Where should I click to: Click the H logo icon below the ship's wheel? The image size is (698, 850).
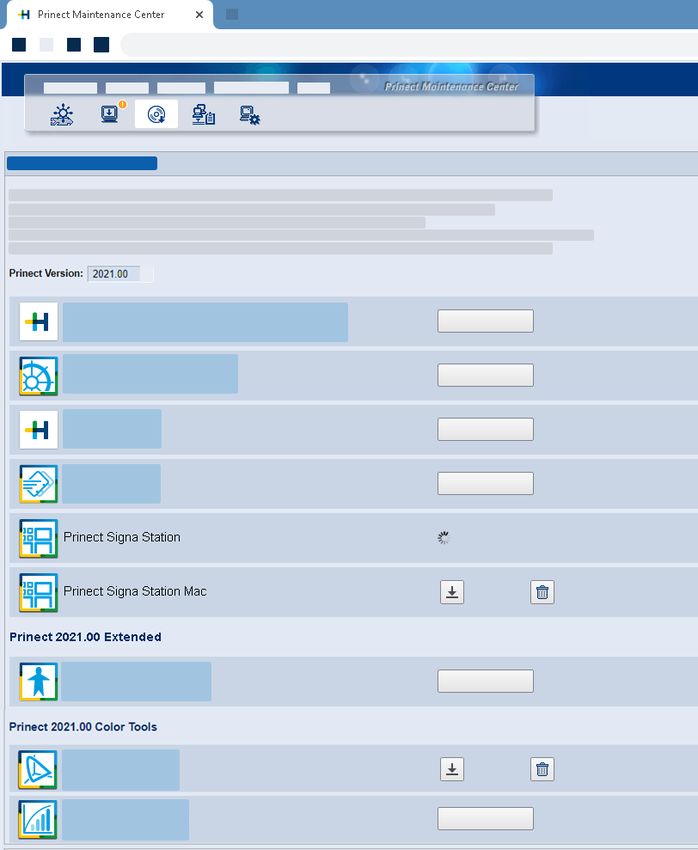38,430
